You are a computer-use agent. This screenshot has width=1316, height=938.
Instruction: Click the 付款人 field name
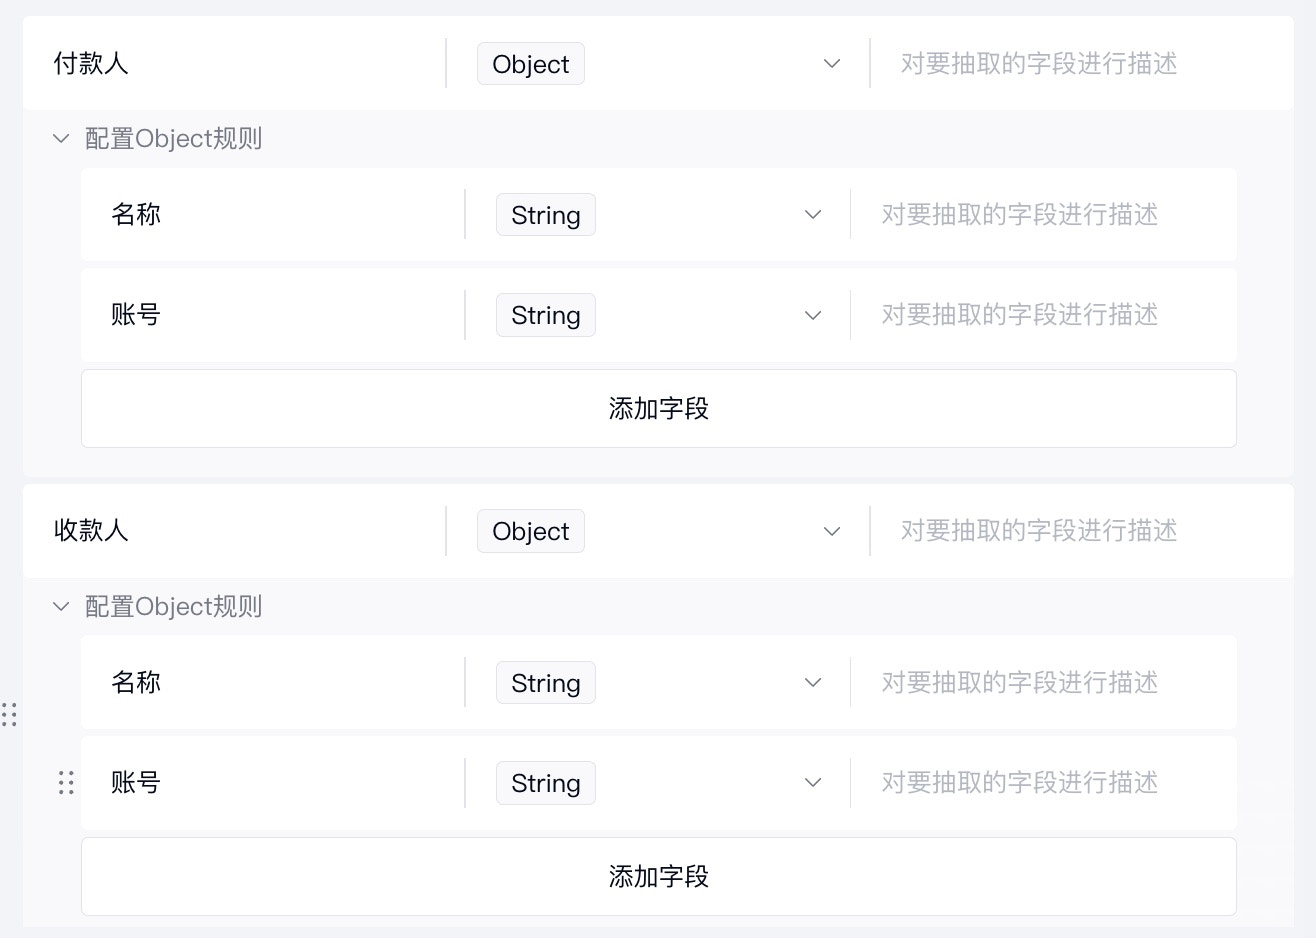pos(91,64)
